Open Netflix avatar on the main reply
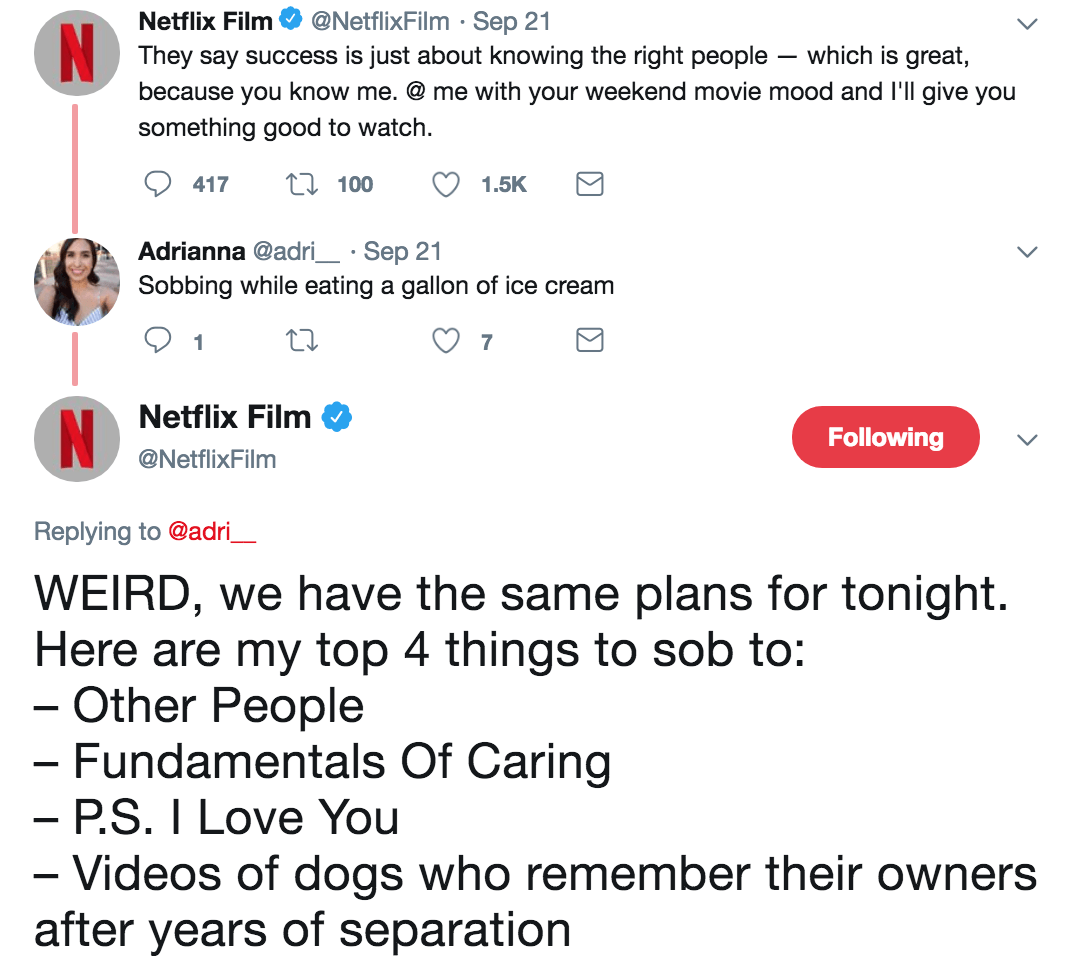The image size is (1066, 966). pyautogui.click(x=77, y=438)
